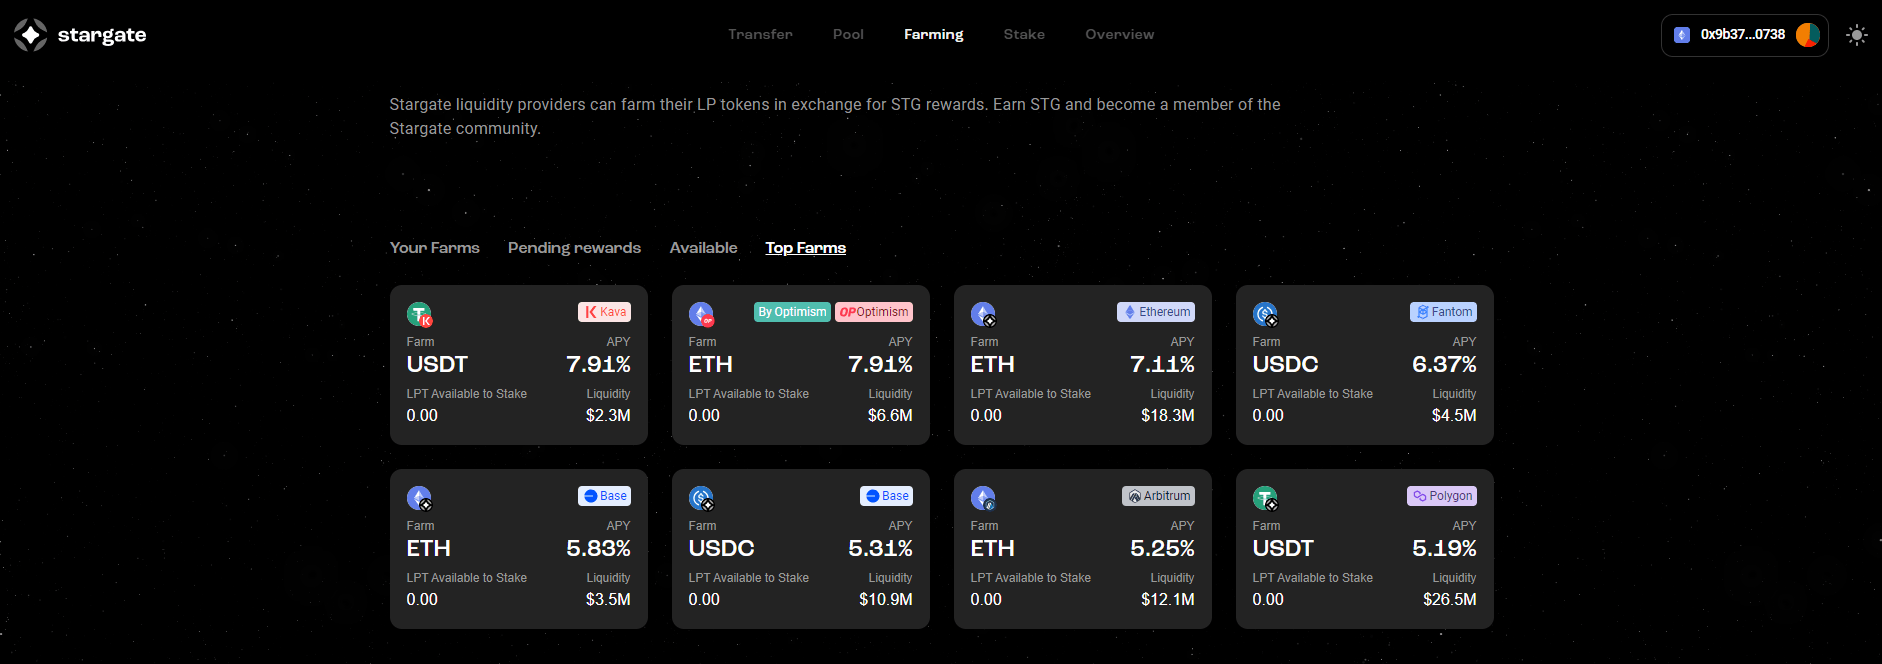Click the Polygon network badge
Viewport: 1882px width, 664px height.
point(1442,496)
